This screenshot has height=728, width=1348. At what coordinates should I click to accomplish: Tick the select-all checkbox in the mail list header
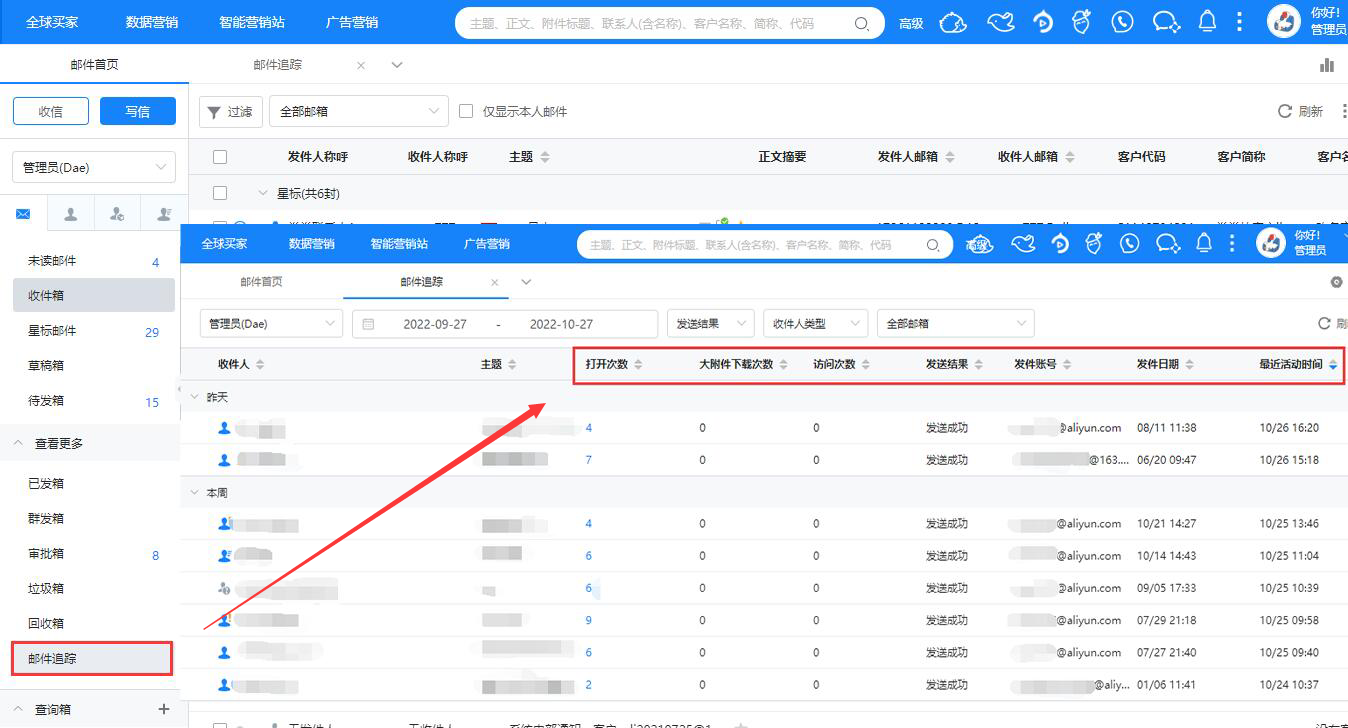220,157
